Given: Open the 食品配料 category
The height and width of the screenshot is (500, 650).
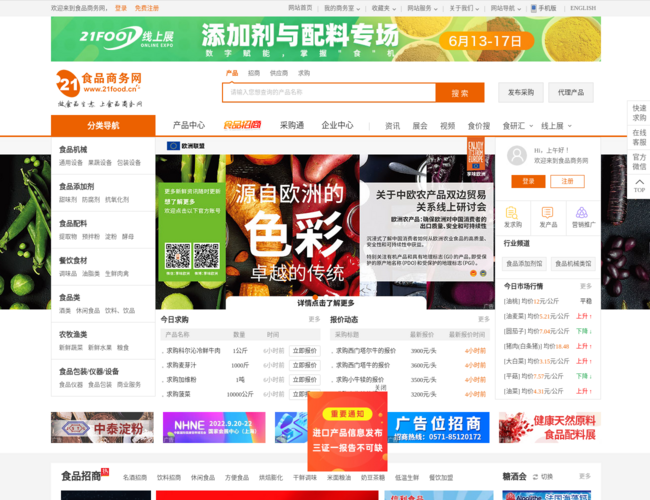Looking at the screenshot, I should pyautogui.click(x=73, y=223).
